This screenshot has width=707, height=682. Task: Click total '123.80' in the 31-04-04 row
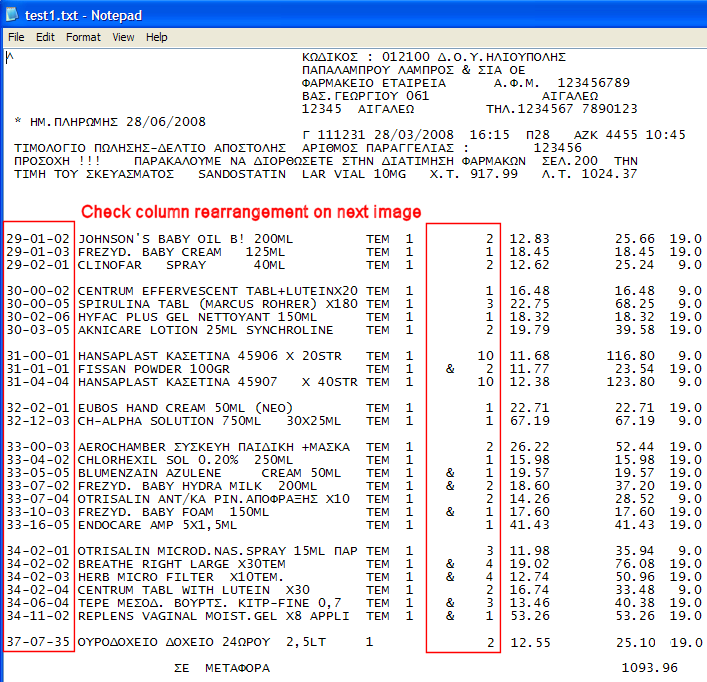point(630,382)
